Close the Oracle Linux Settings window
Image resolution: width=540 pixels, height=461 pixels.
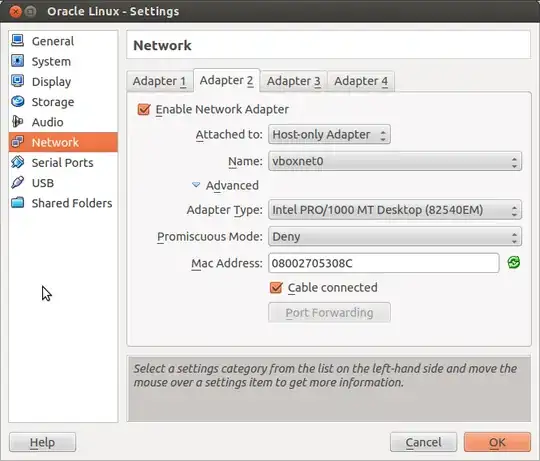pyautogui.click(x=15, y=11)
